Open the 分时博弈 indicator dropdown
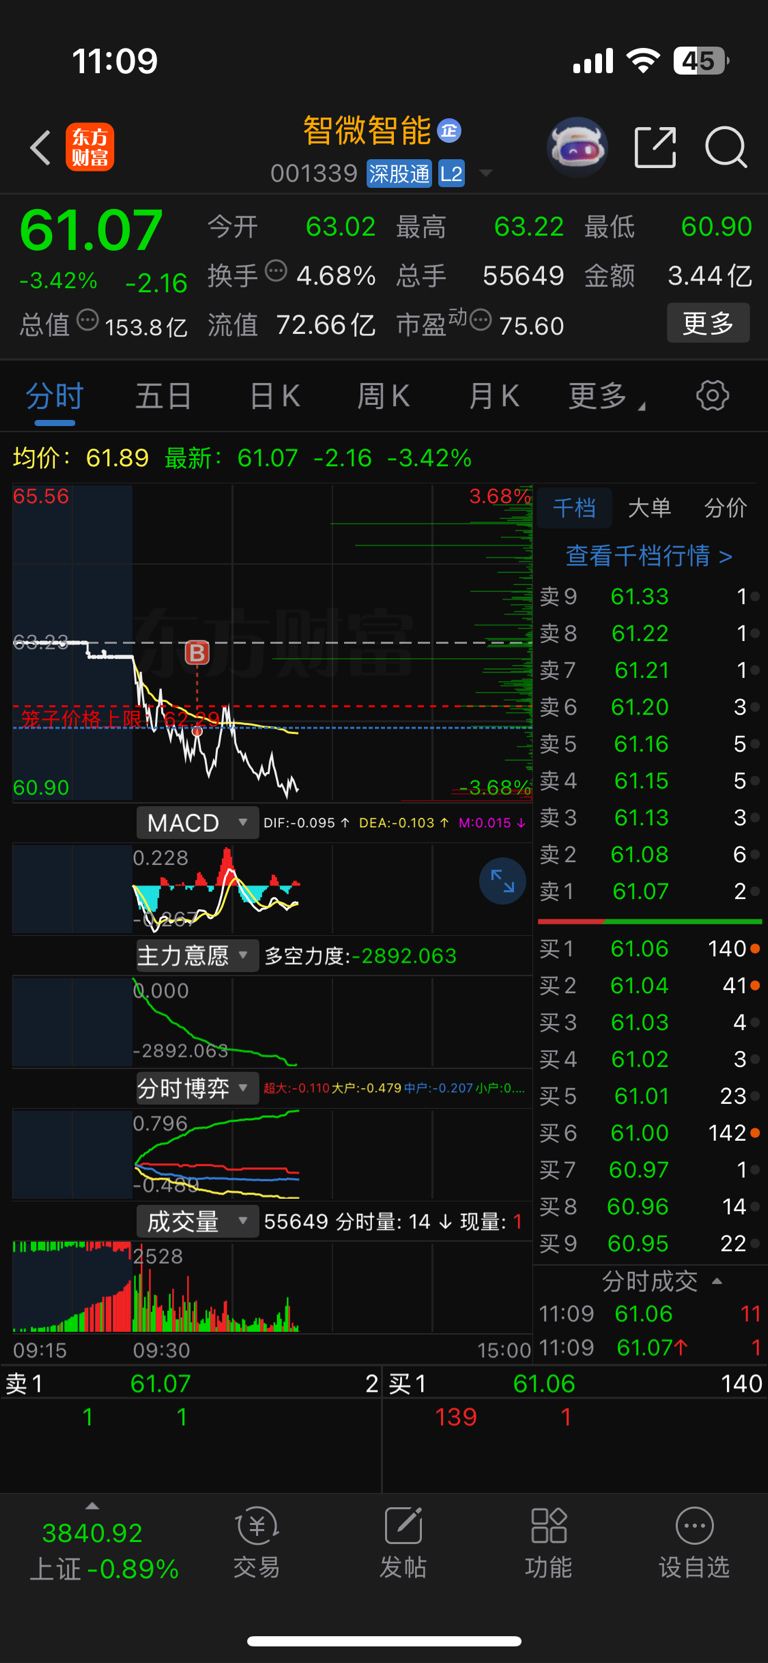This screenshot has width=768, height=1663. coord(197,1088)
